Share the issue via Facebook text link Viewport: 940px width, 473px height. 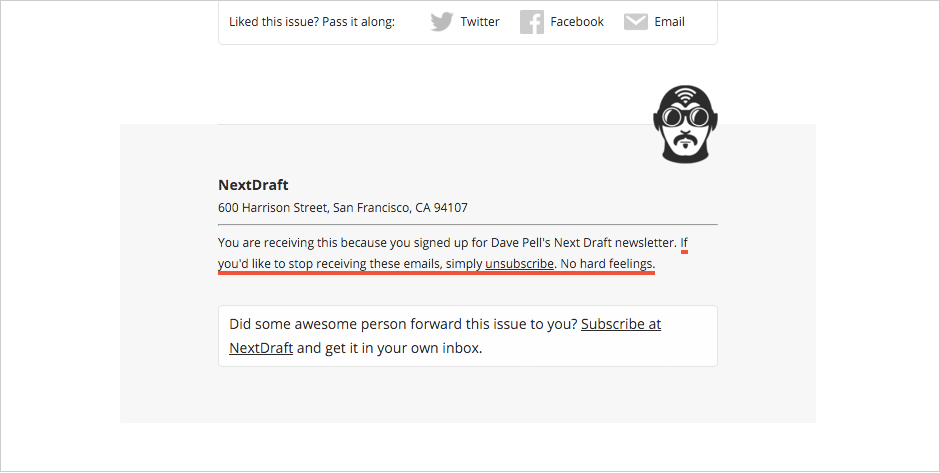tap(577, 22)
